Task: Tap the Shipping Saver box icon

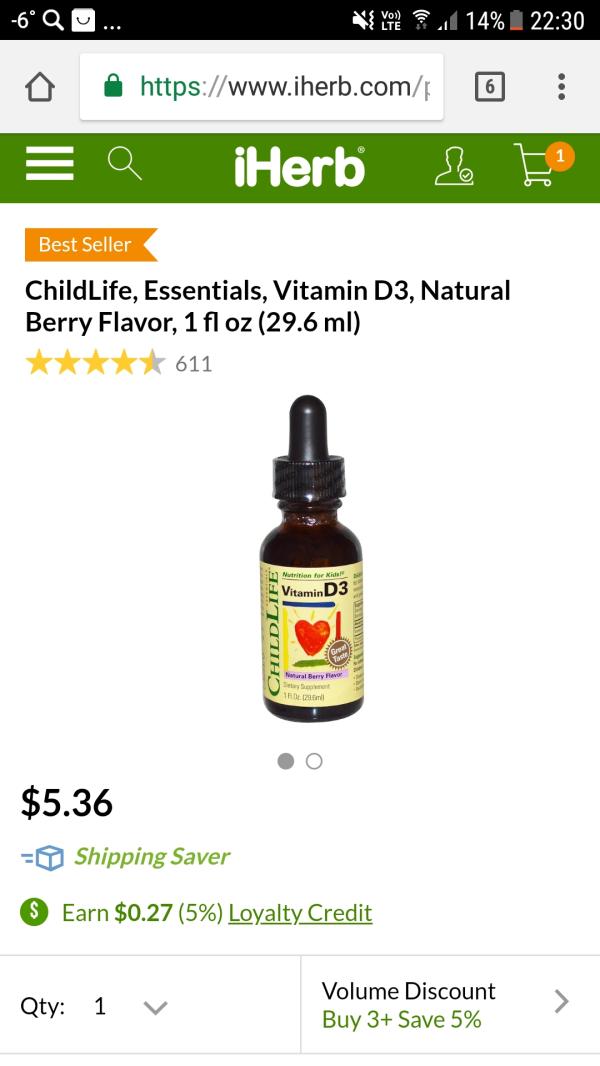Action: 42,858
